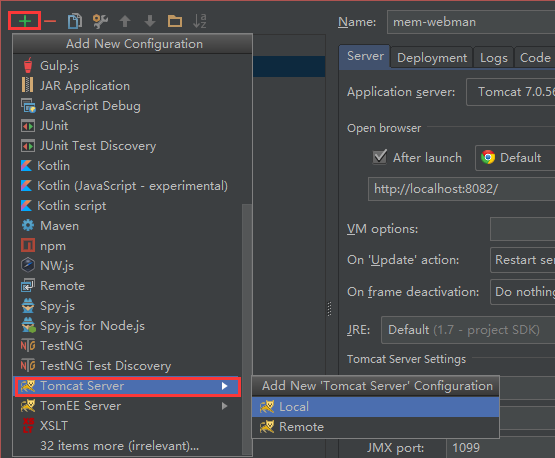Click the move up arrow icon
The image size is (555, 458).
click(x=125, y=21)
